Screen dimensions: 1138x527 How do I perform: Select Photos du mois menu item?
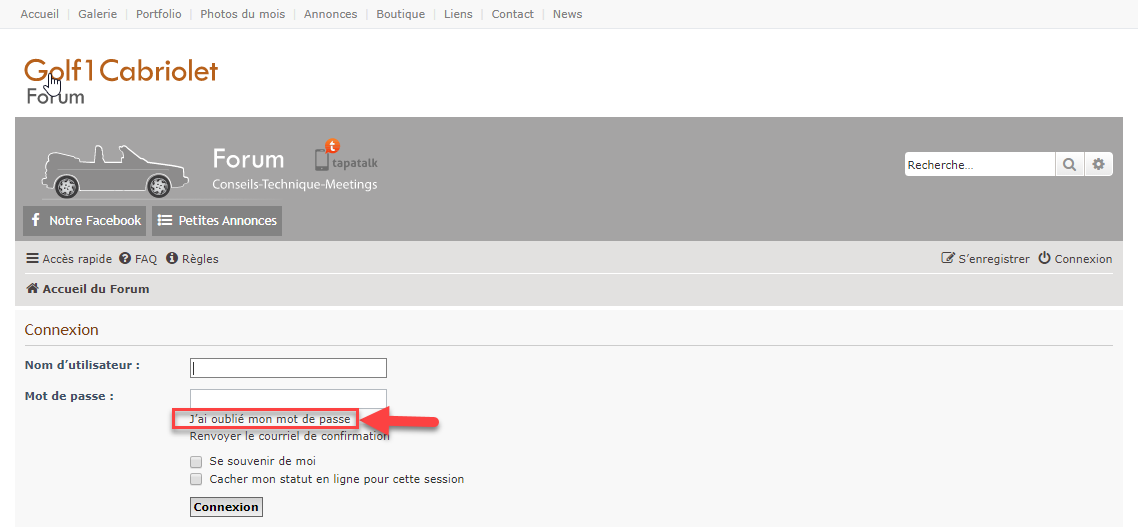(242, 14)
